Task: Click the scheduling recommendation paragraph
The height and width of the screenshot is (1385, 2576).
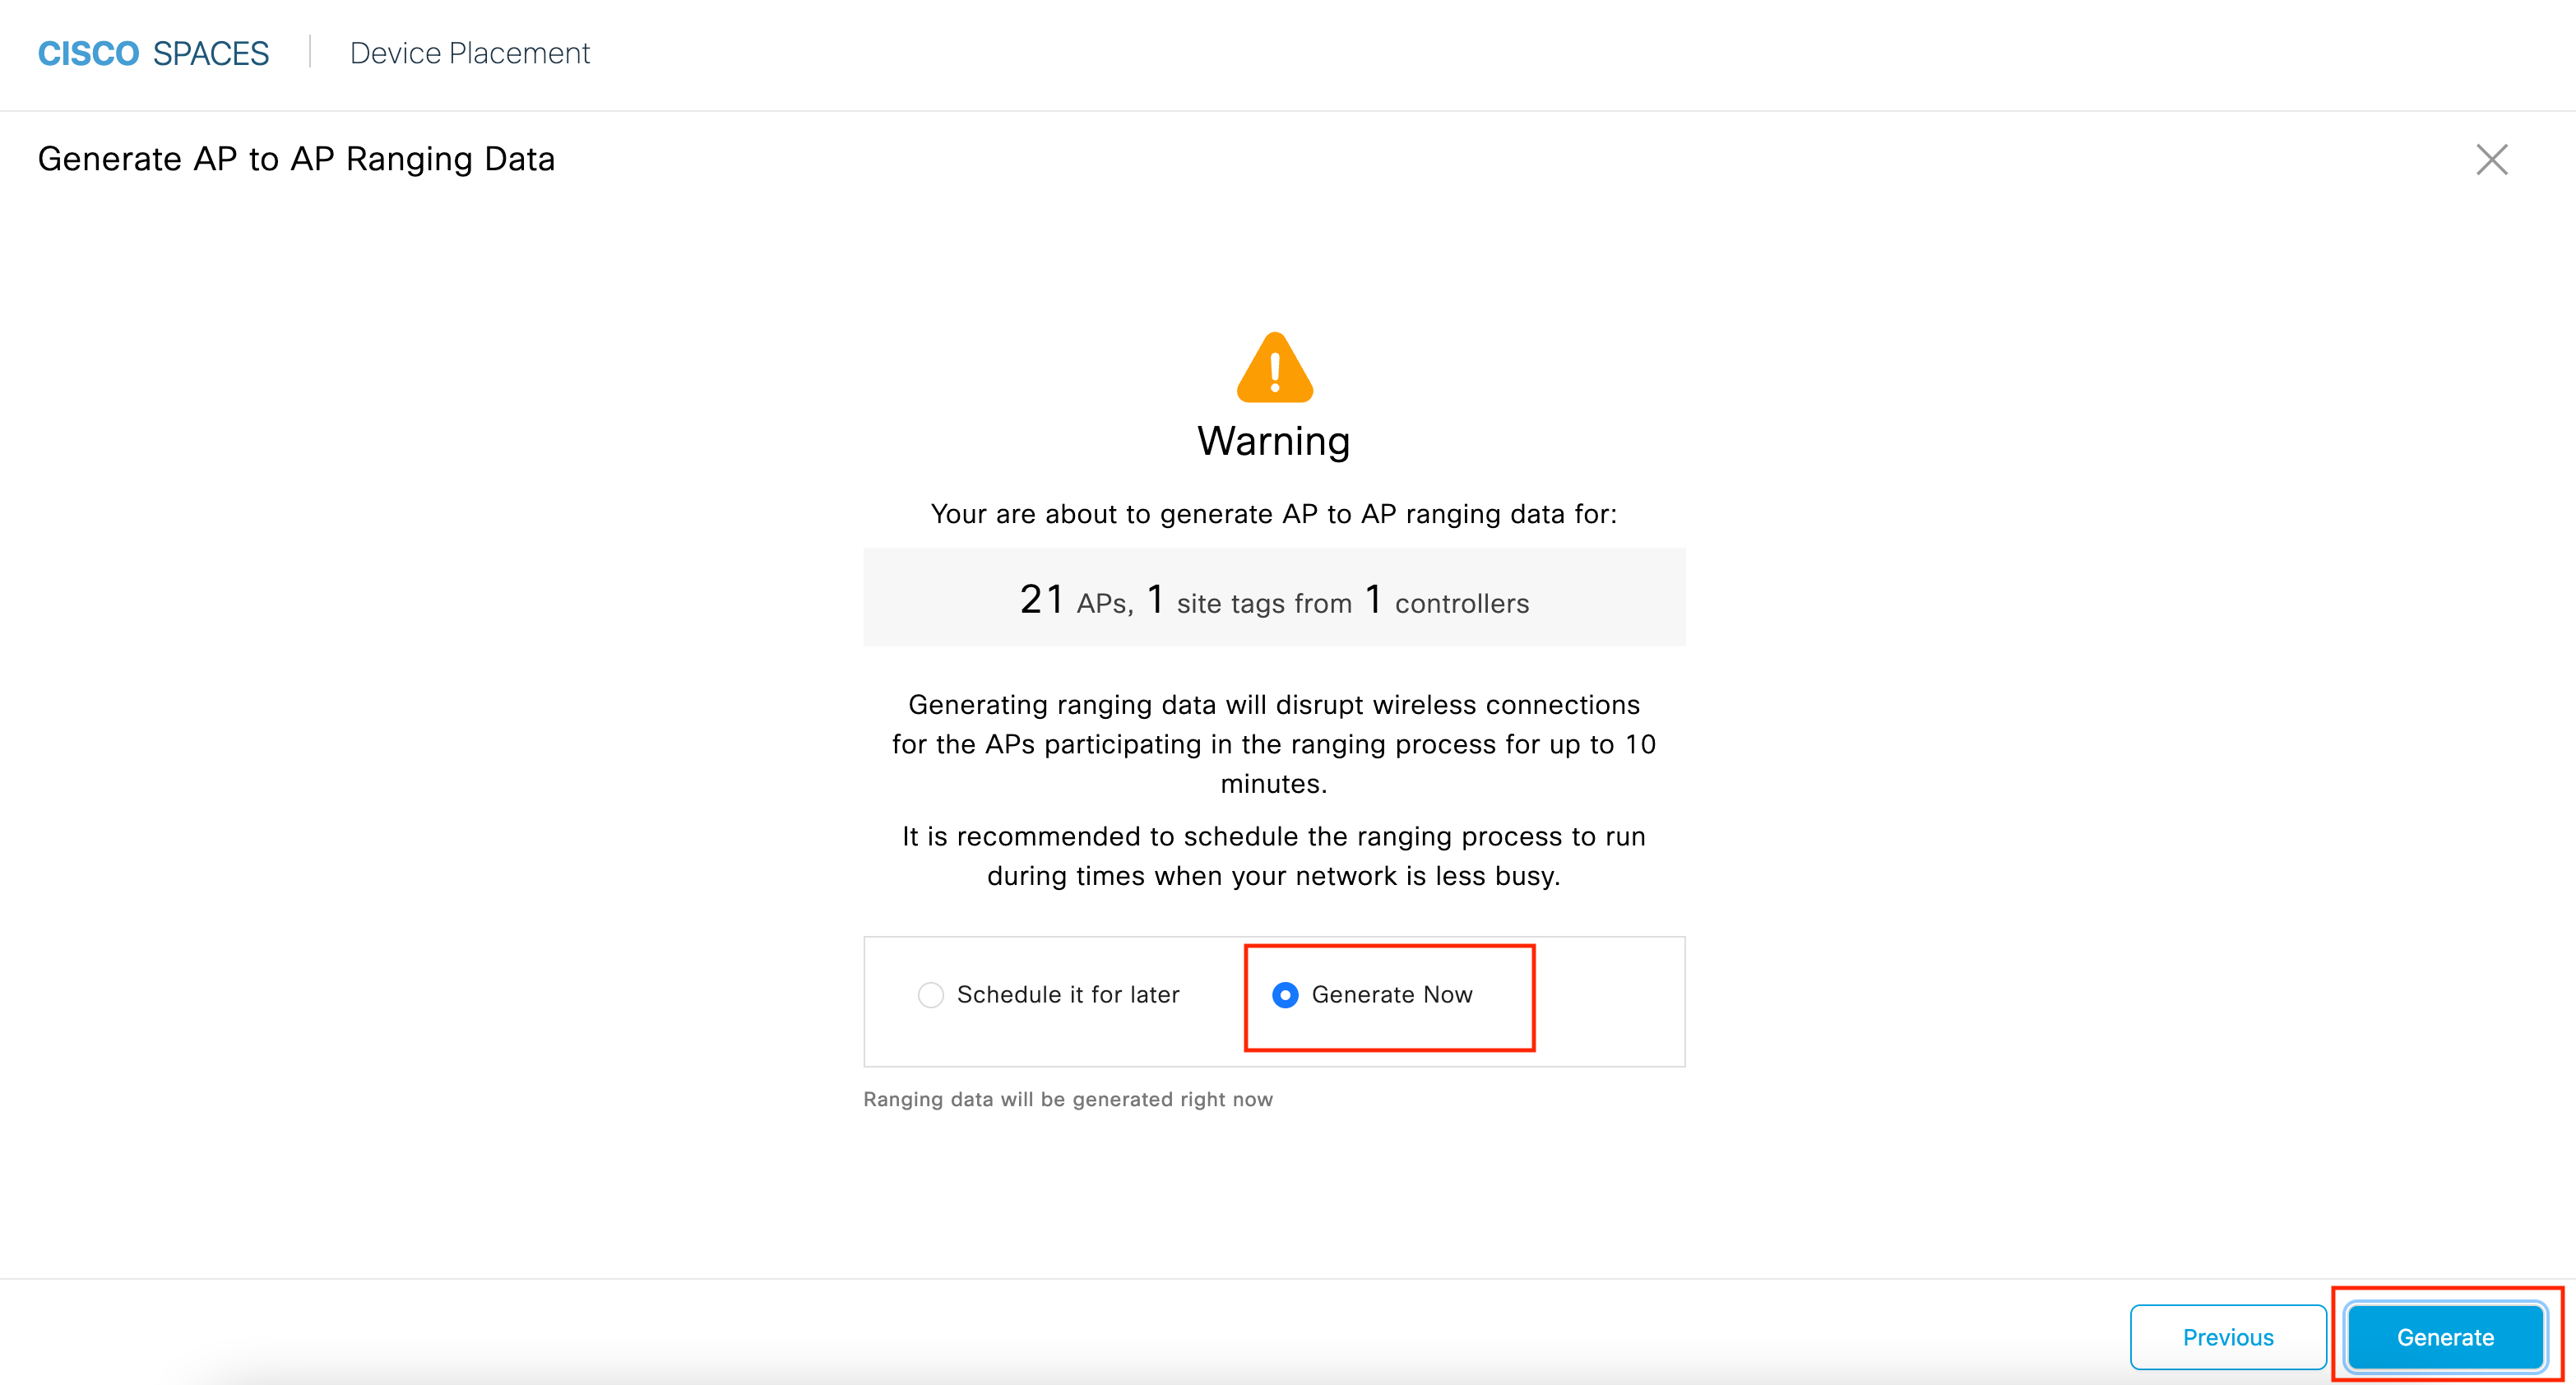Action: [1274, 856]
